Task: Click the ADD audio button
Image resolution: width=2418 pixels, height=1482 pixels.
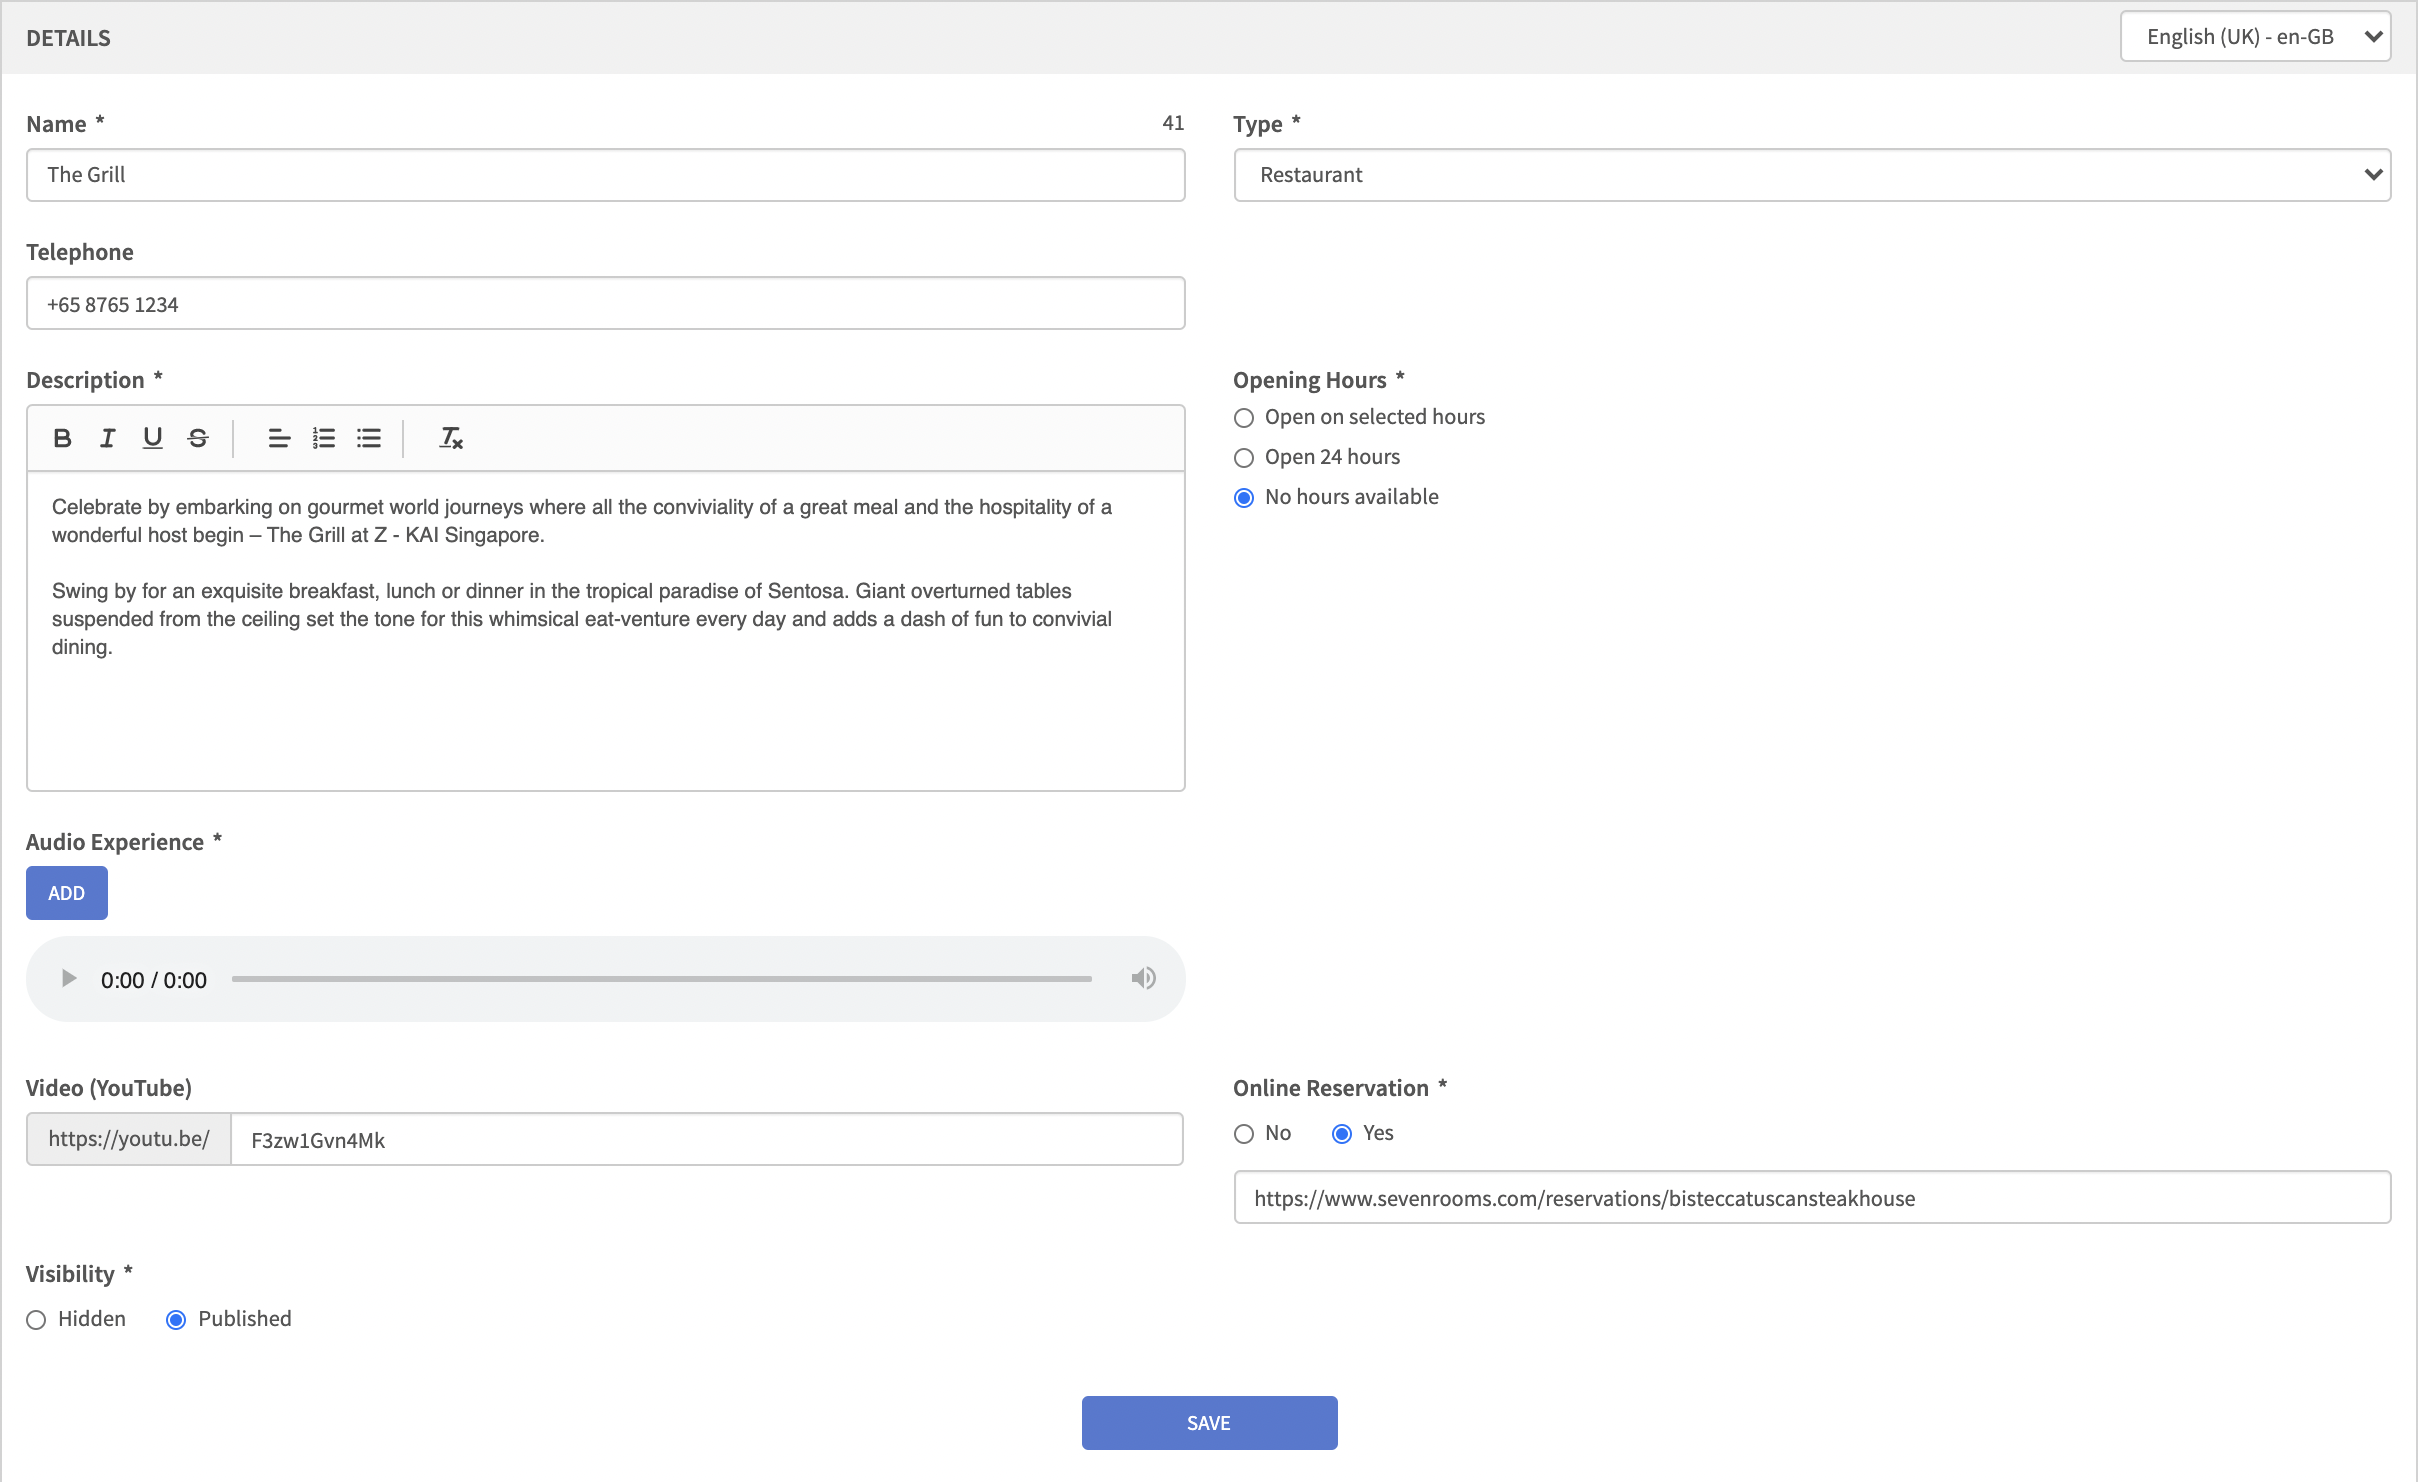Action: 66,893
